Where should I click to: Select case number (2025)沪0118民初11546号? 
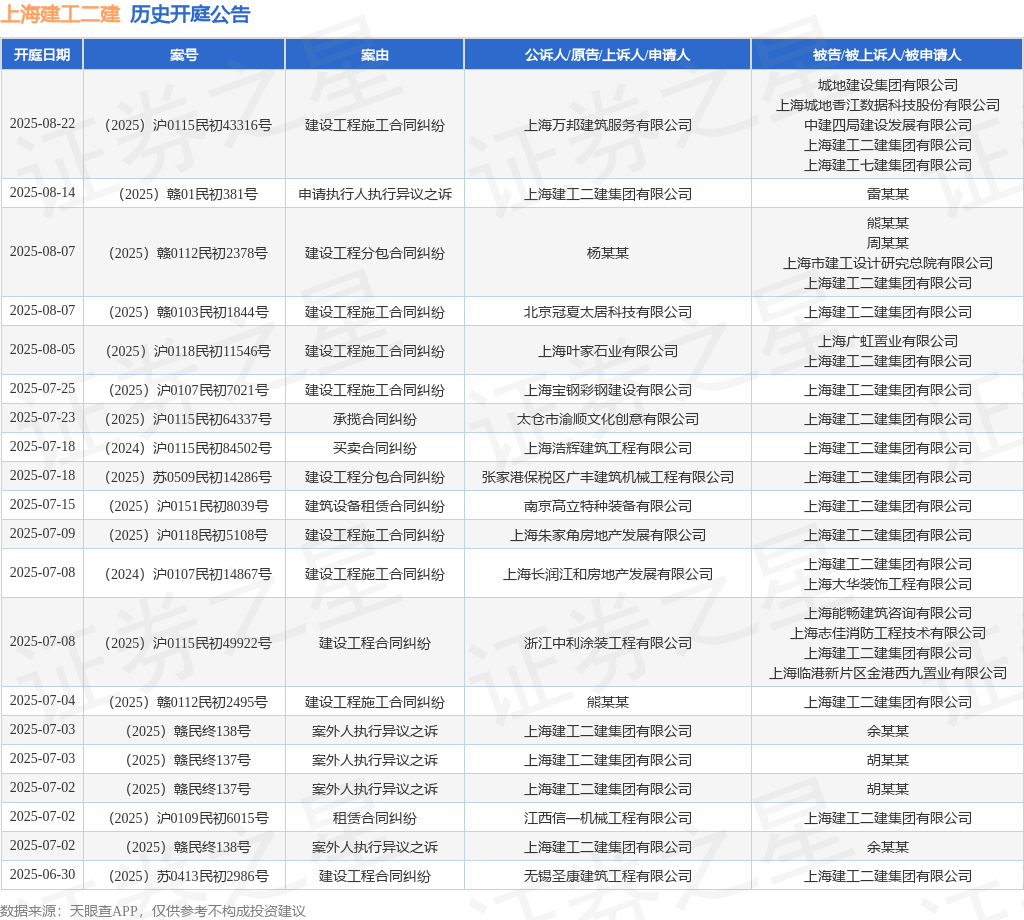[x=188, y=351]
